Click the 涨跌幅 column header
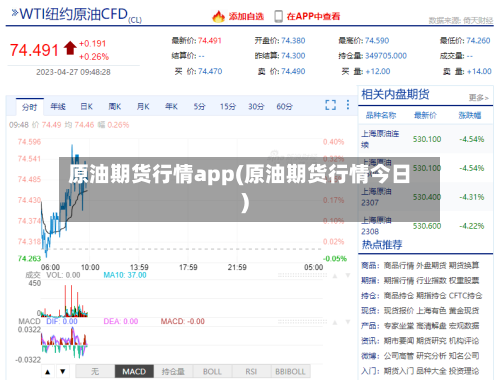The height and width of the screenshot is (380, 500). click(x=470, y=115)
